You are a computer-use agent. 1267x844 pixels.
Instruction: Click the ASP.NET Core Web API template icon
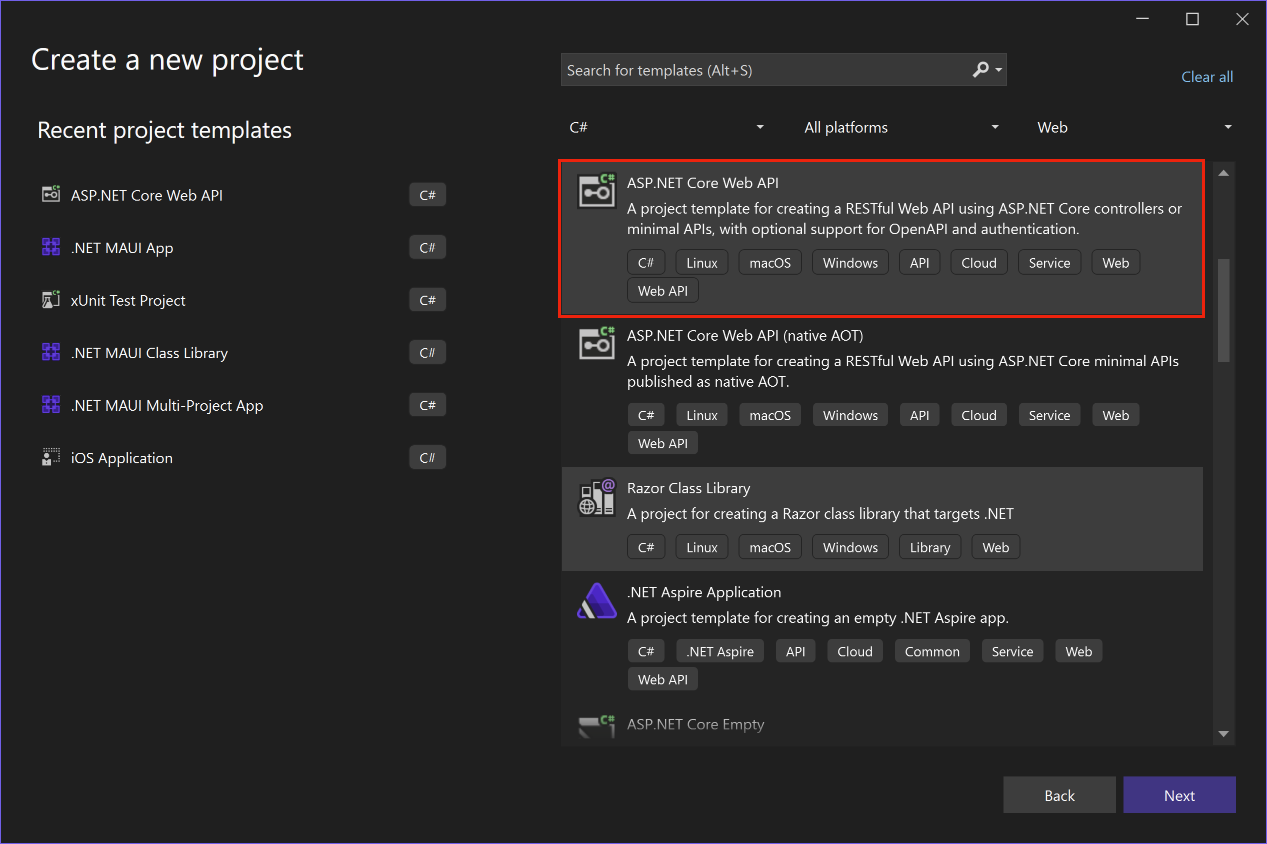pyautogui.click(x=596, y=190)
